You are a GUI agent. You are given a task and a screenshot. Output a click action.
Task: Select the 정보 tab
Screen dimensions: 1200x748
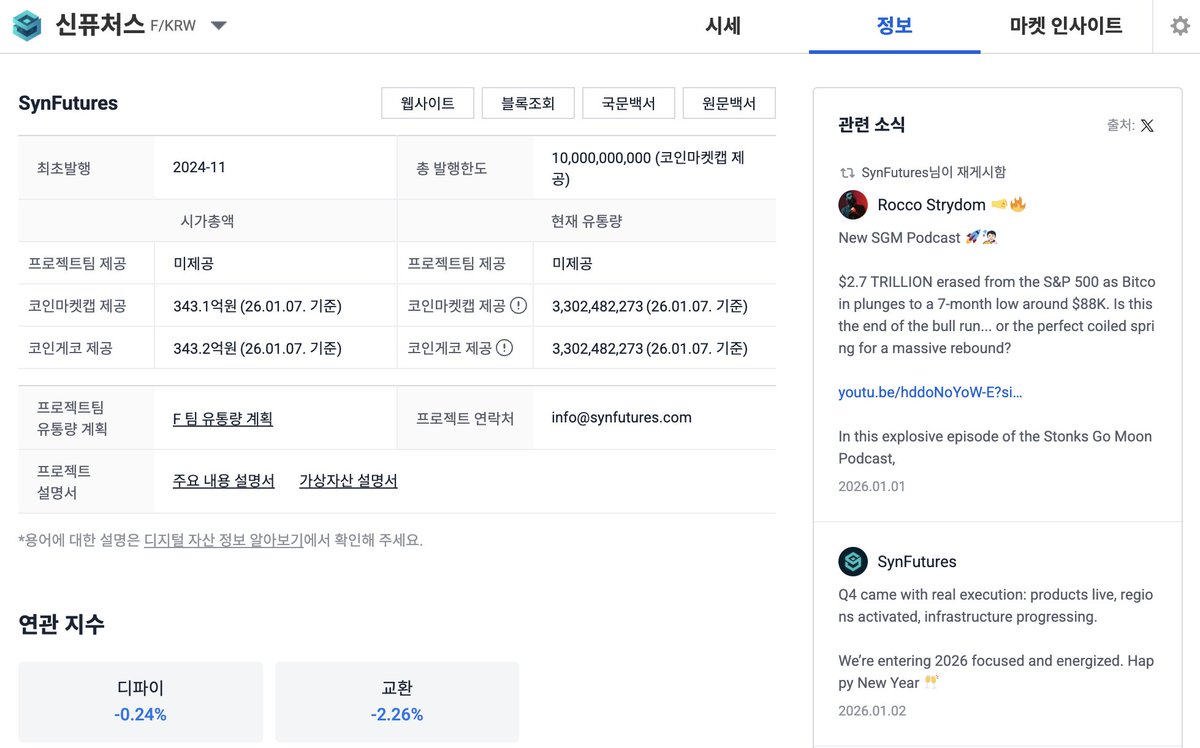894,26
